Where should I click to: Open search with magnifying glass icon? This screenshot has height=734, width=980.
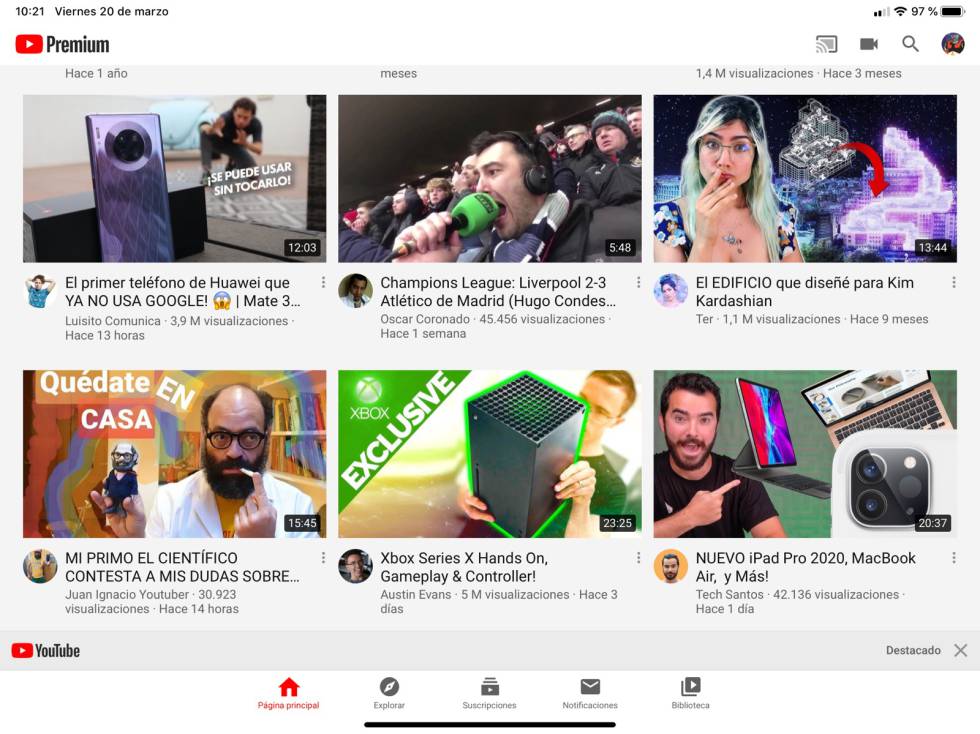(x=910, y=44)
